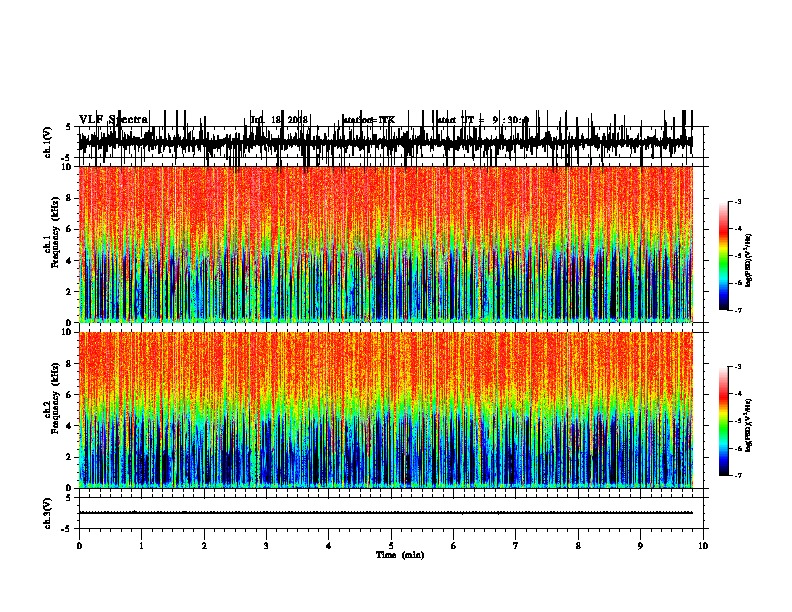Click the ch.1 spectrogram plot
Image resolution: width=792 pixels, height=612 pixels.
point(386,244)
